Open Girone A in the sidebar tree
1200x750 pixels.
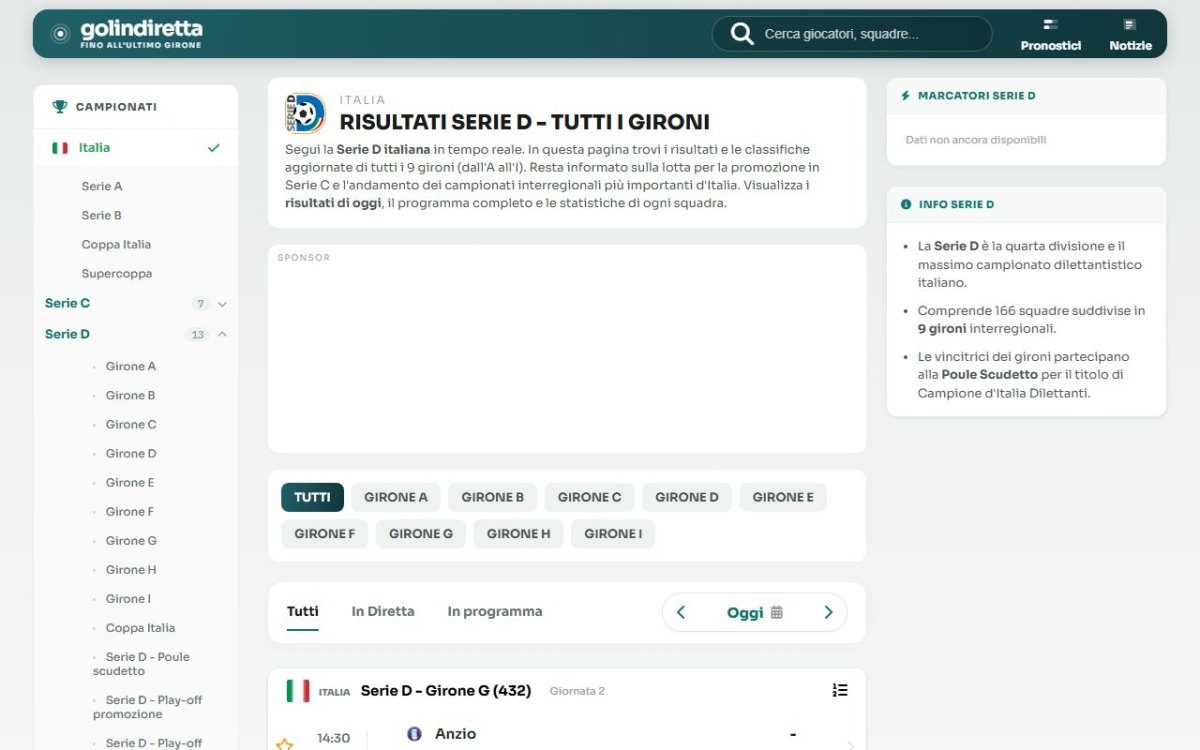(x=131, y=367)
